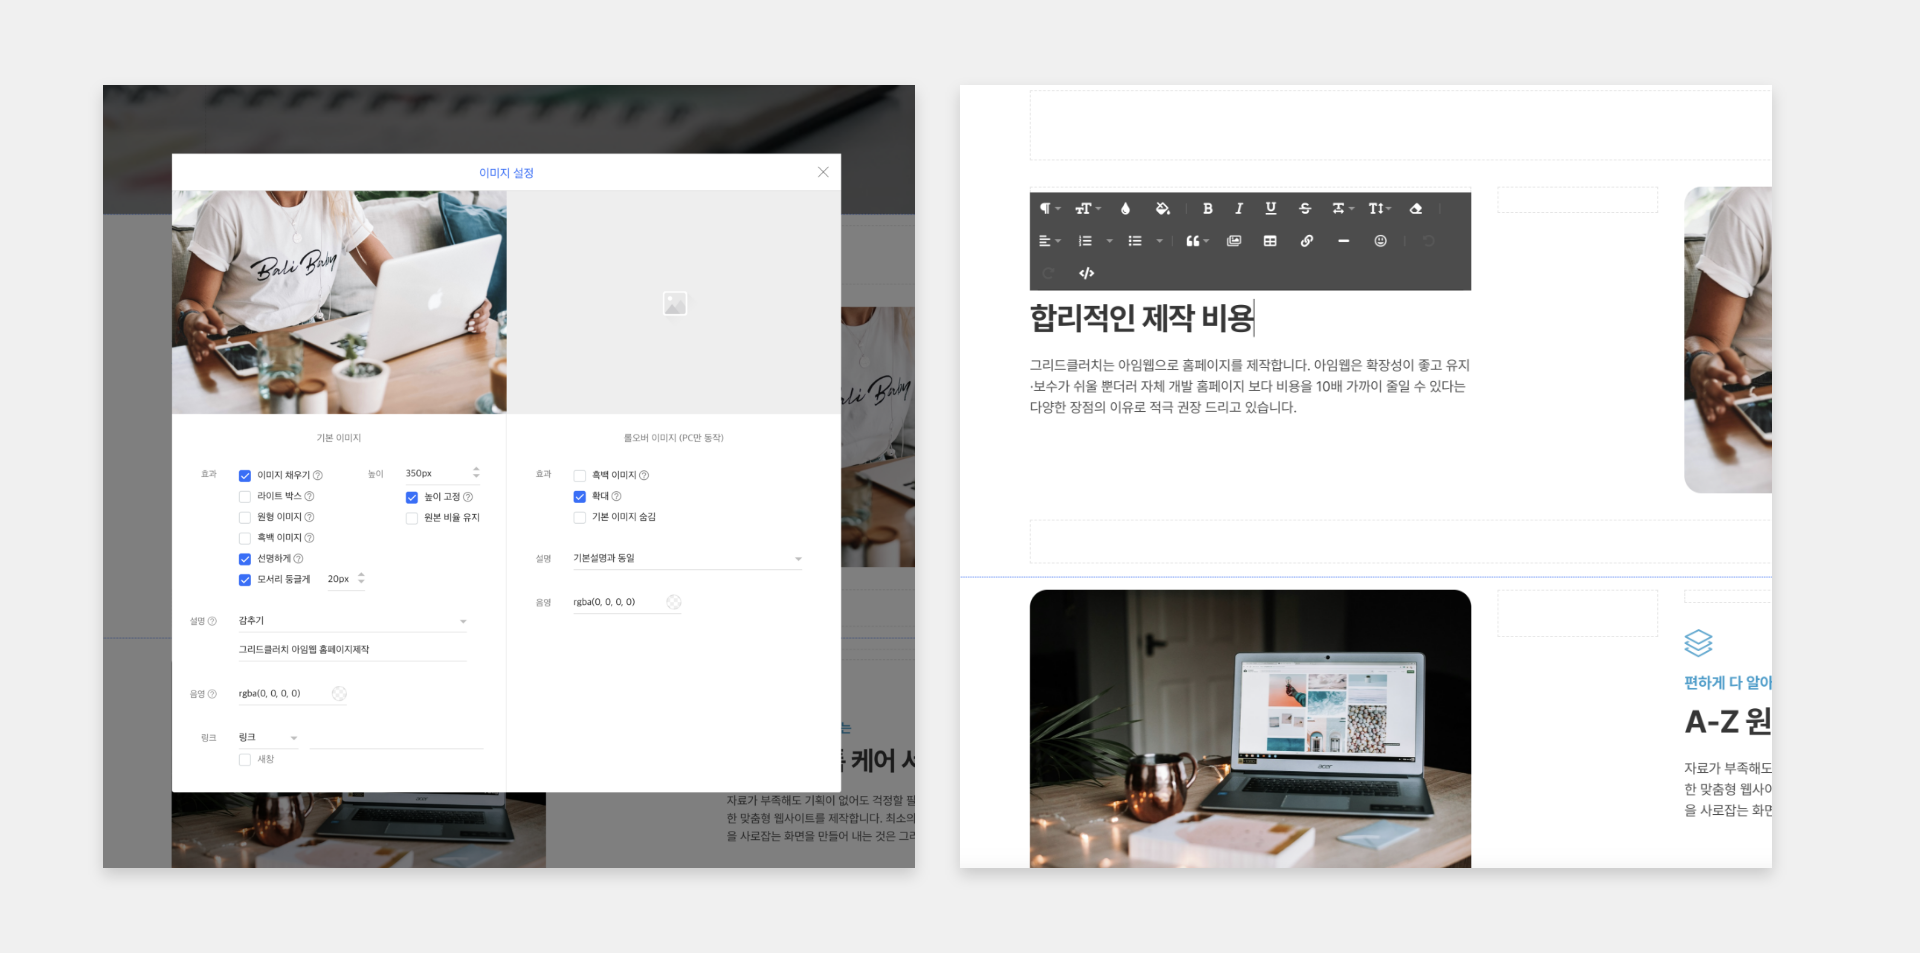The image size is (1920, 953).
Task: Click the empty rollover image placeholder
Action: click(x=674, y=302)
